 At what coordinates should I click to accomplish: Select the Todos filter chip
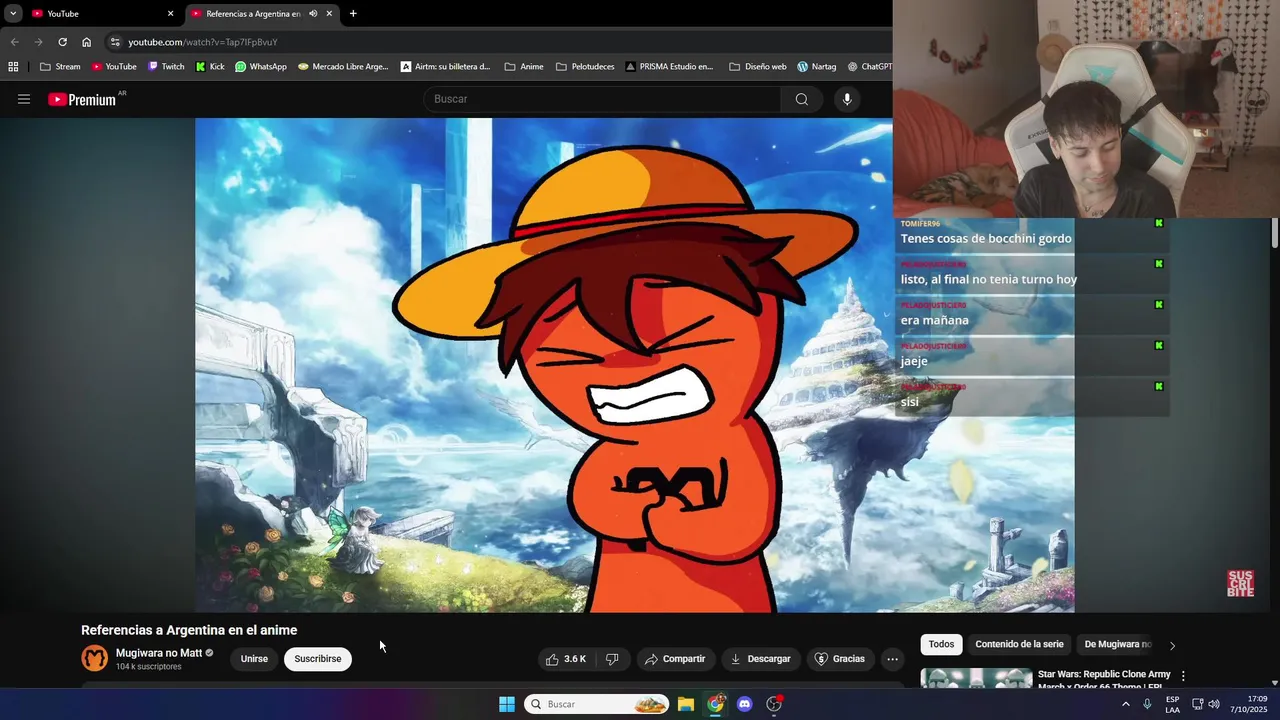click(x=941, y=645)
